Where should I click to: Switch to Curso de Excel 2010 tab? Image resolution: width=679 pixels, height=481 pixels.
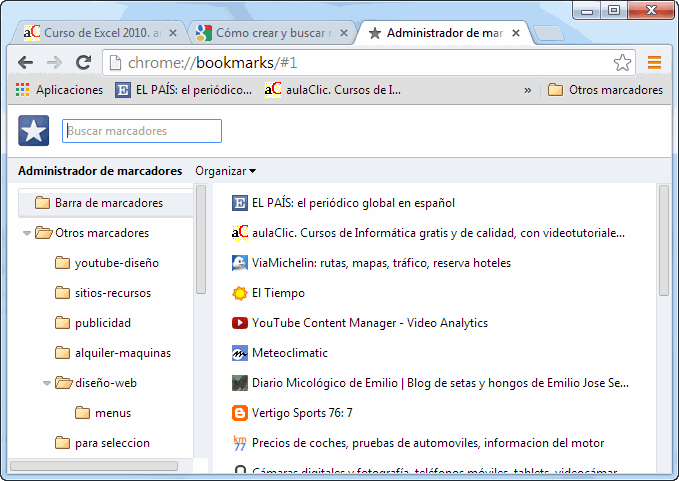pos(100,33)
